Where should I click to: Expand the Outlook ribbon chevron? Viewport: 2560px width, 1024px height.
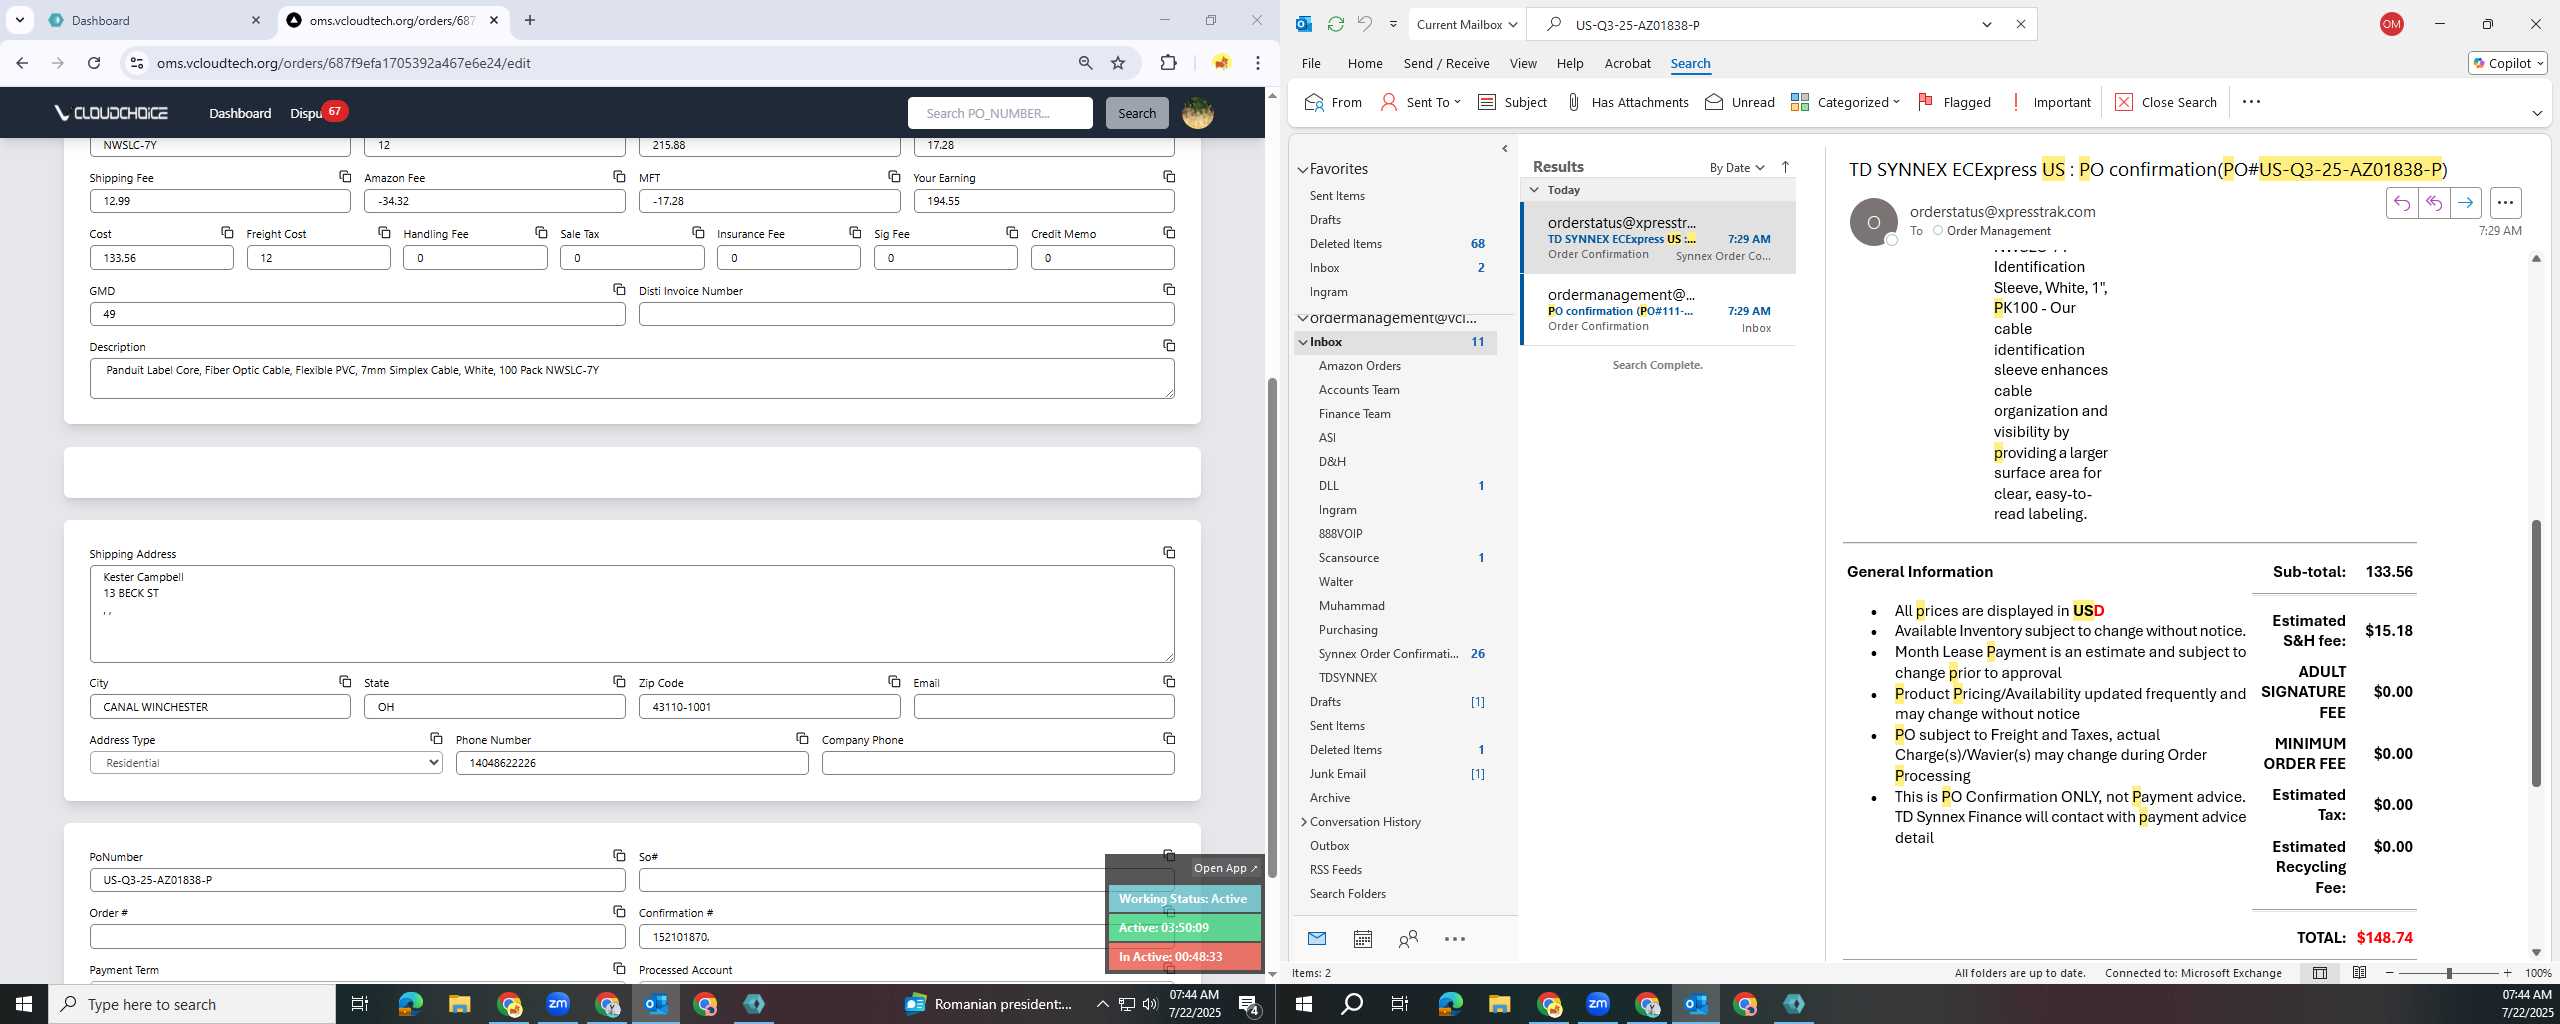[2536, 113]
